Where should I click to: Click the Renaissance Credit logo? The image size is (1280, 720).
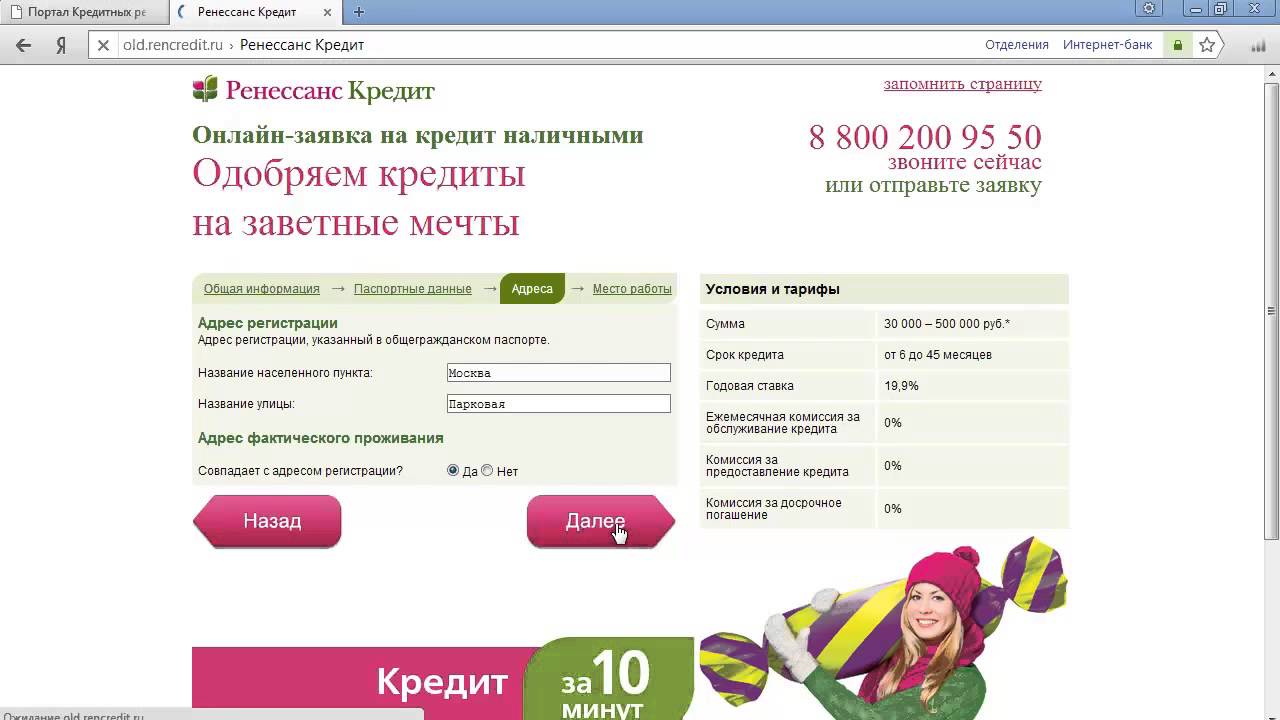tap(313, 90)
